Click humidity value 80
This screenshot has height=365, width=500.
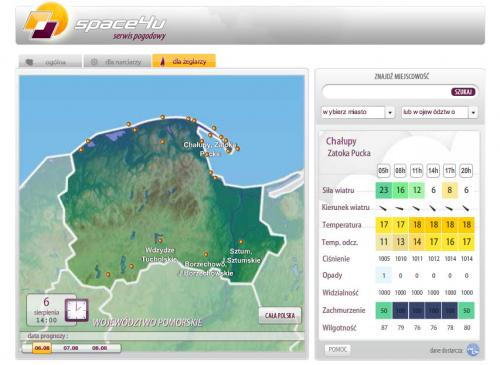coord(467,328)
